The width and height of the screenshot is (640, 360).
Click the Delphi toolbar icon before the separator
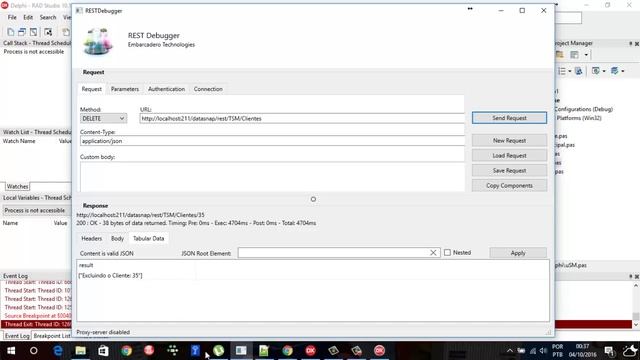click(48, 32)
